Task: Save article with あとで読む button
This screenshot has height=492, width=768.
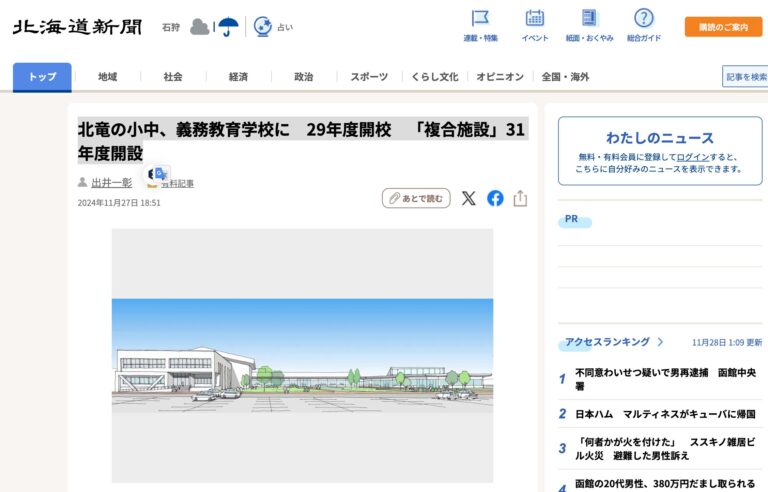Action: coord(416,198)
